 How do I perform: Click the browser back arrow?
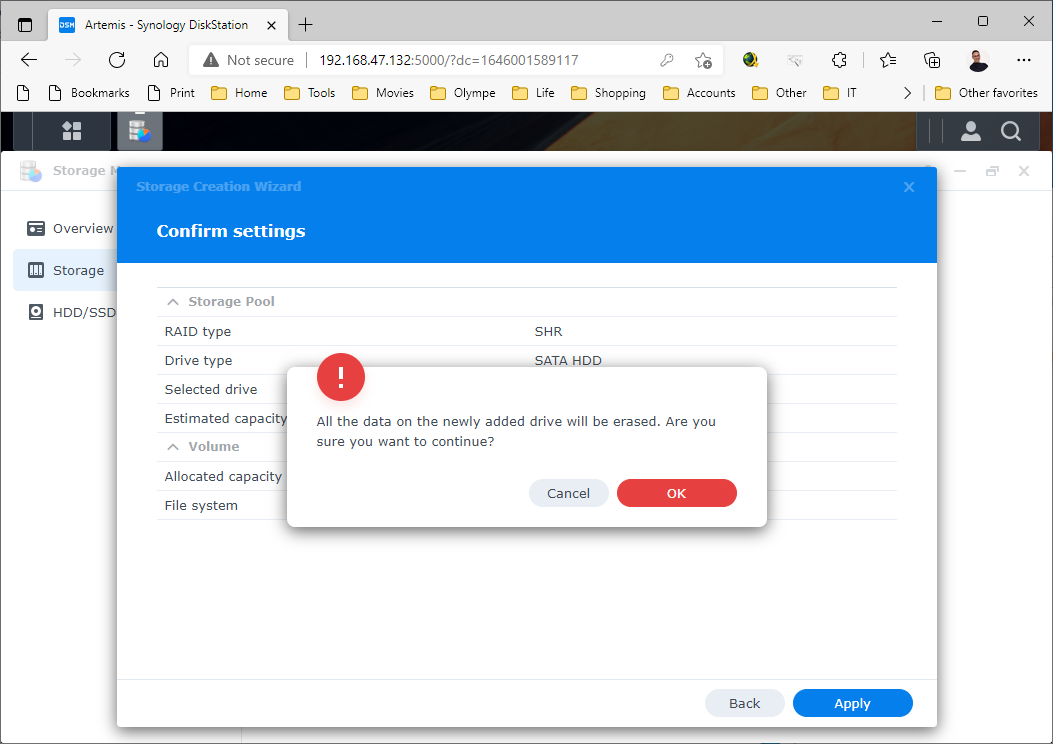(29, 60)
